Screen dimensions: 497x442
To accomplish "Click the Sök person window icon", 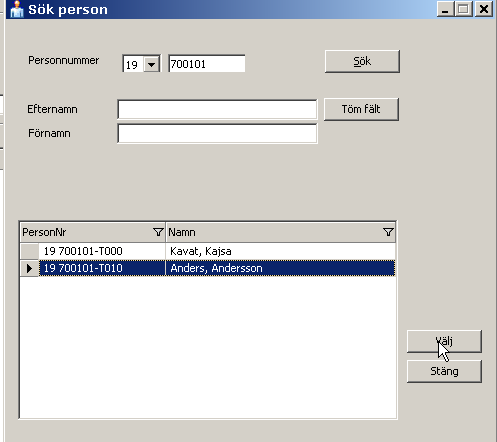I will point(17,9).
